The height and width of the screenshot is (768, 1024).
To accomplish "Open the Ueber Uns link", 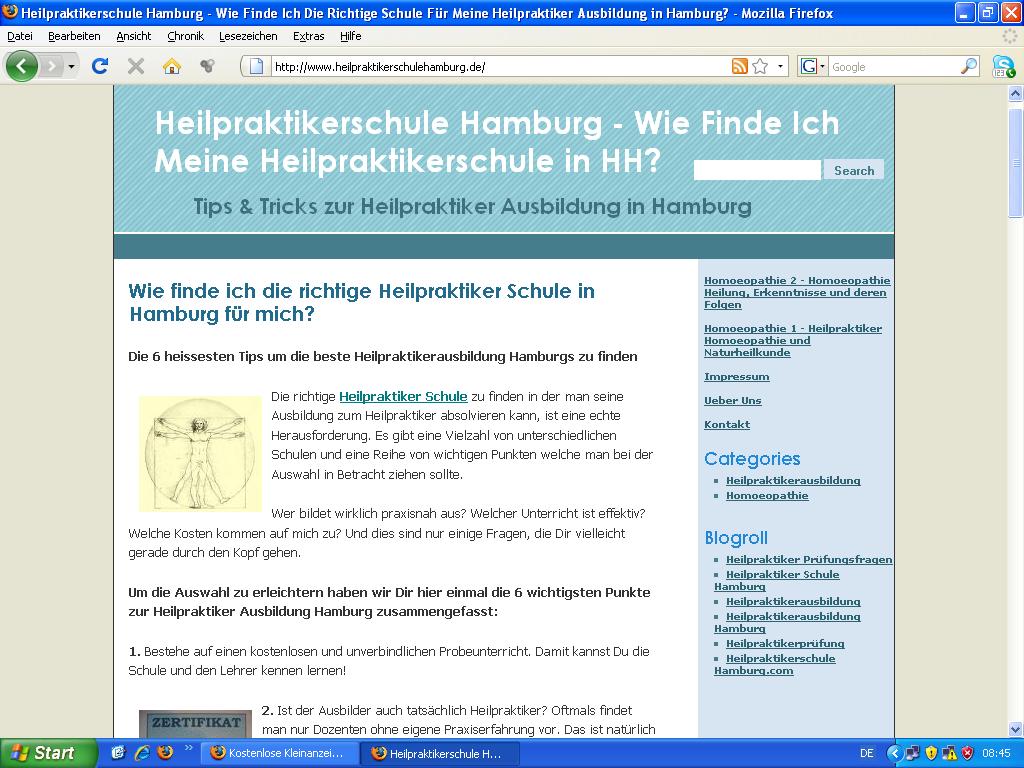I will [733, 400].
